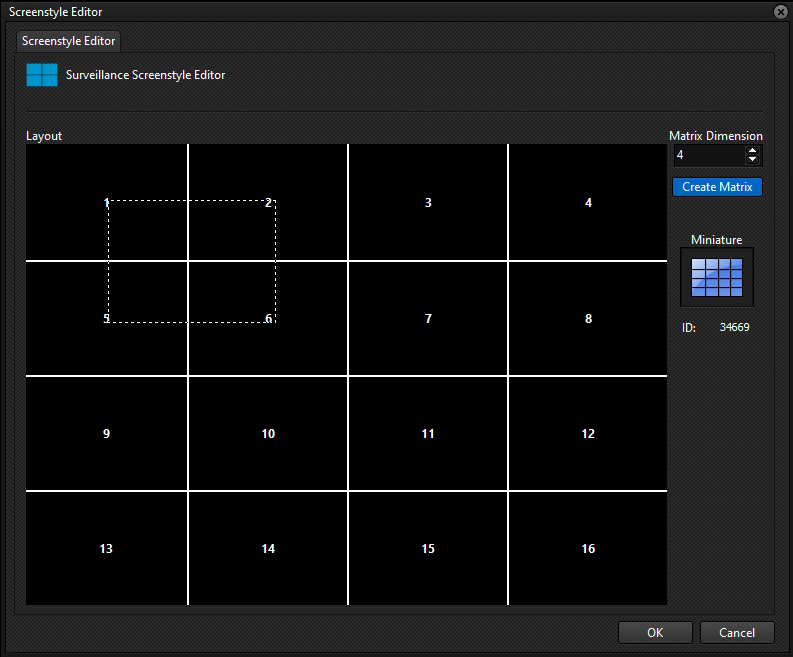
Task: Decrease Matrix Dimension with the down arrow
Action: point(753,159)
